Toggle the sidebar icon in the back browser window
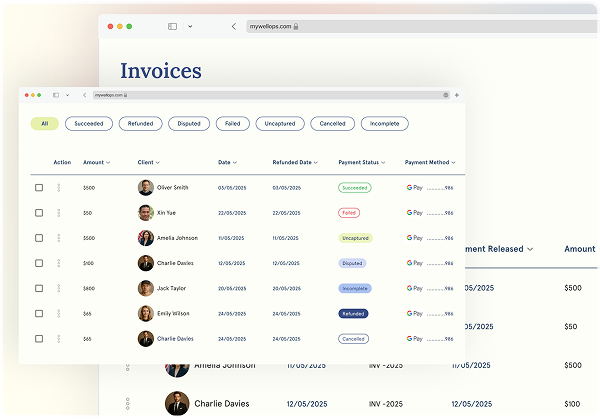Image resolution: width=600 pixels, height=419 pixels. coord(172,26)
